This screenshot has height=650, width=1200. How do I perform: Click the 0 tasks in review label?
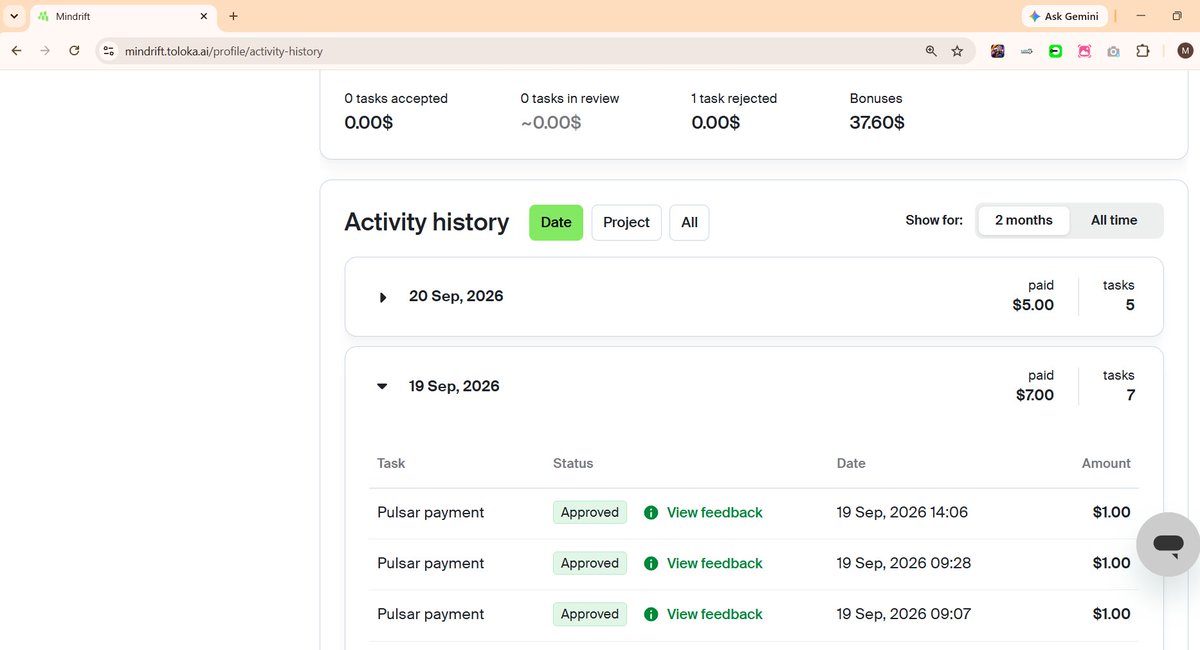point(570,99)
